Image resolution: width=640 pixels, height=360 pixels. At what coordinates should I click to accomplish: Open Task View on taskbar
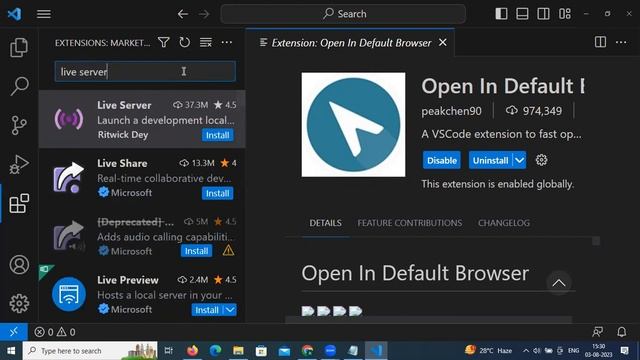tap(169, 351)
